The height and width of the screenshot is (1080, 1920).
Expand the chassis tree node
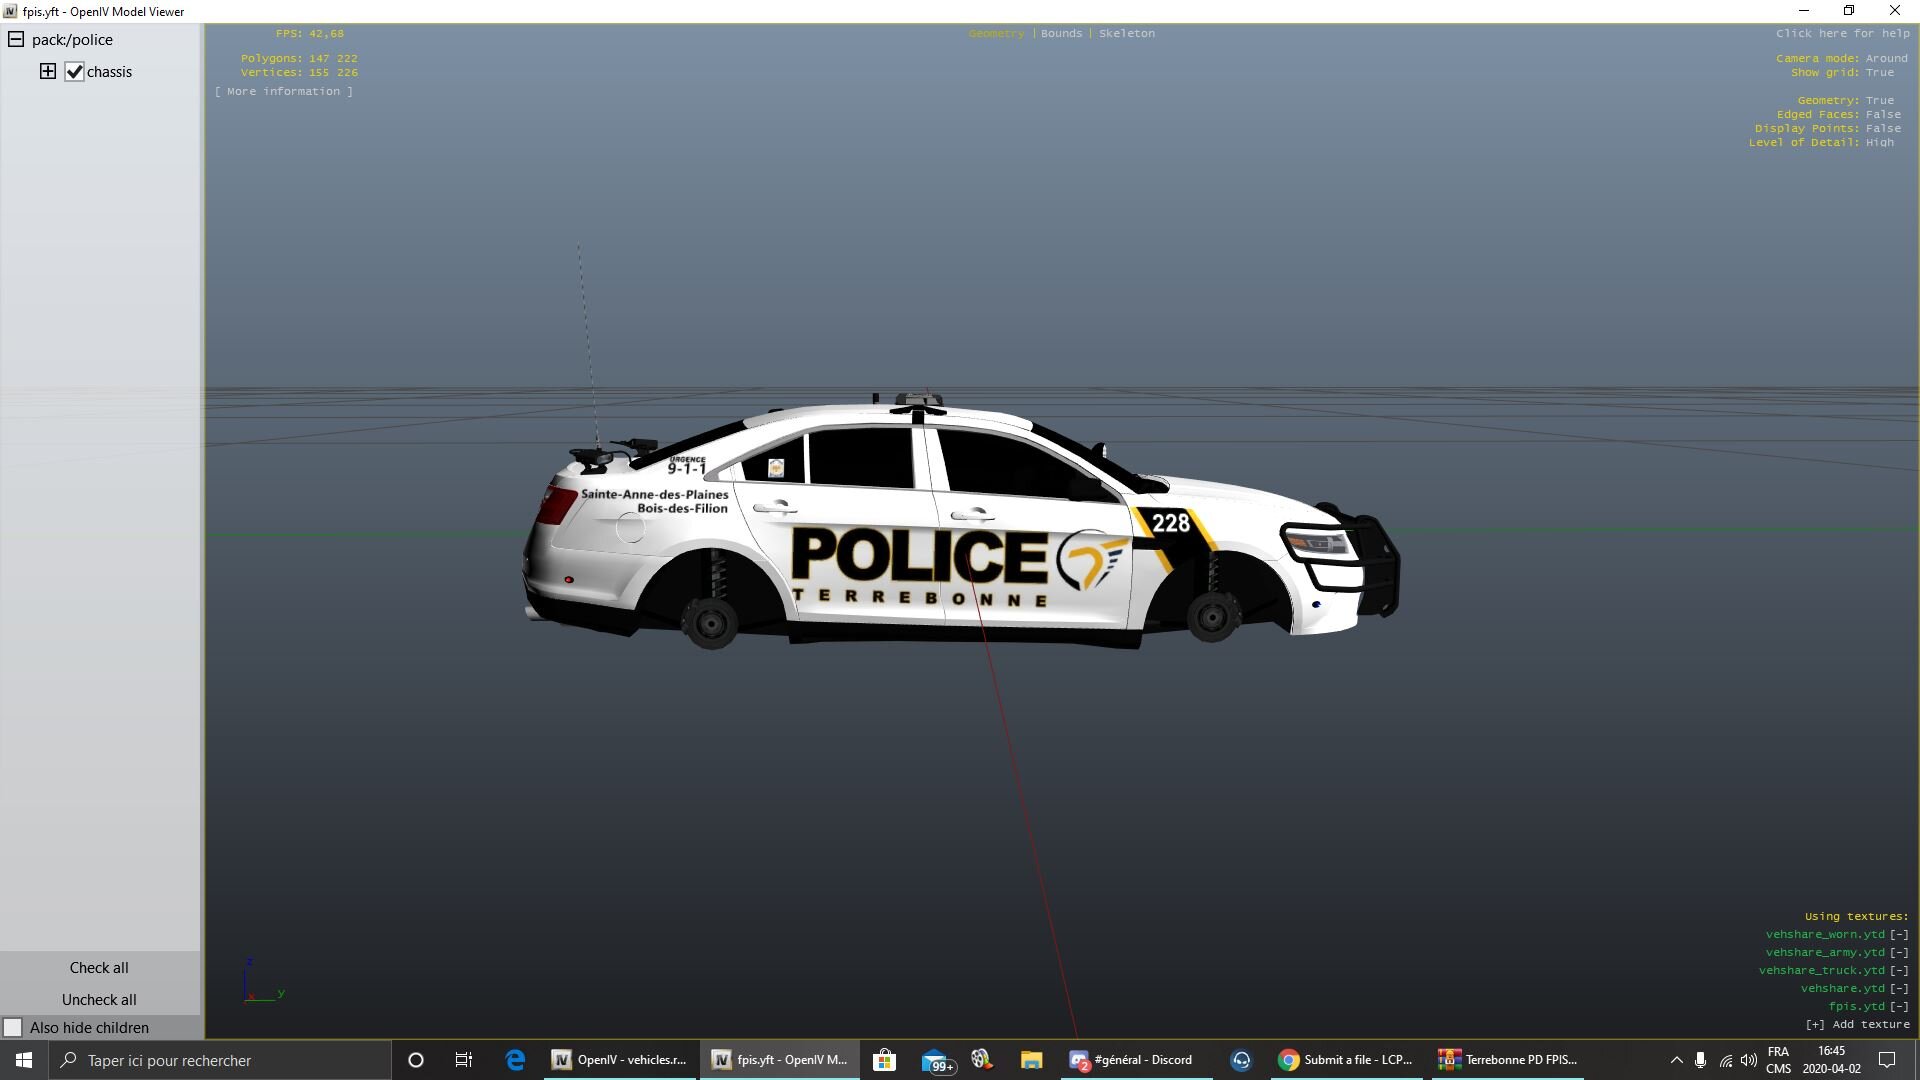[x=47, y=71]
